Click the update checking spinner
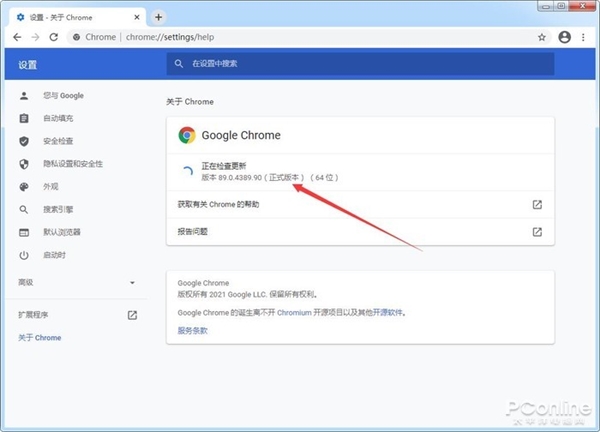 click(187, 172)
